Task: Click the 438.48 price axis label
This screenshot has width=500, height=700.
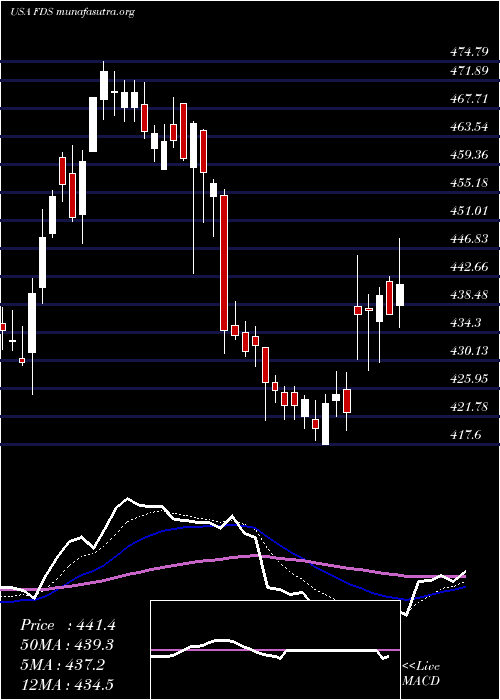Action: pos(469,295)
